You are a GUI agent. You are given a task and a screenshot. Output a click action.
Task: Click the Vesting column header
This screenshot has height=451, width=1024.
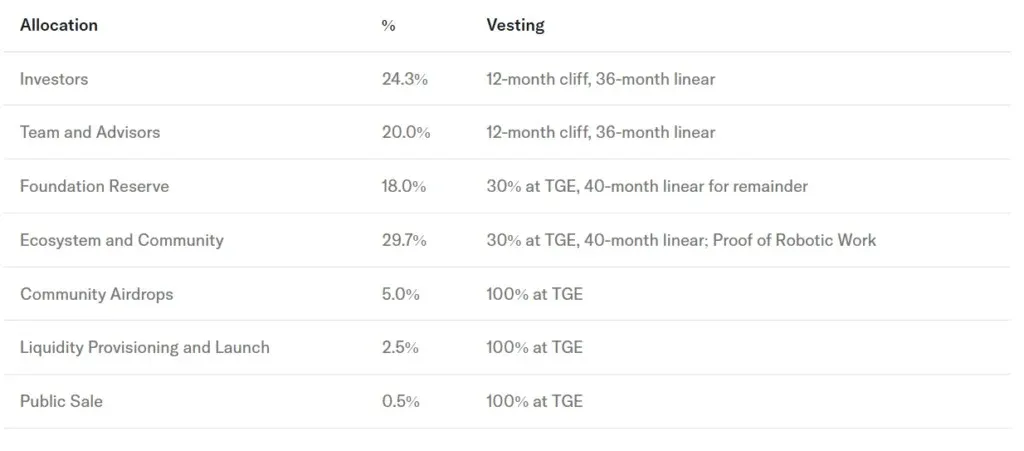pyautogui.click(x=515, y=25)
